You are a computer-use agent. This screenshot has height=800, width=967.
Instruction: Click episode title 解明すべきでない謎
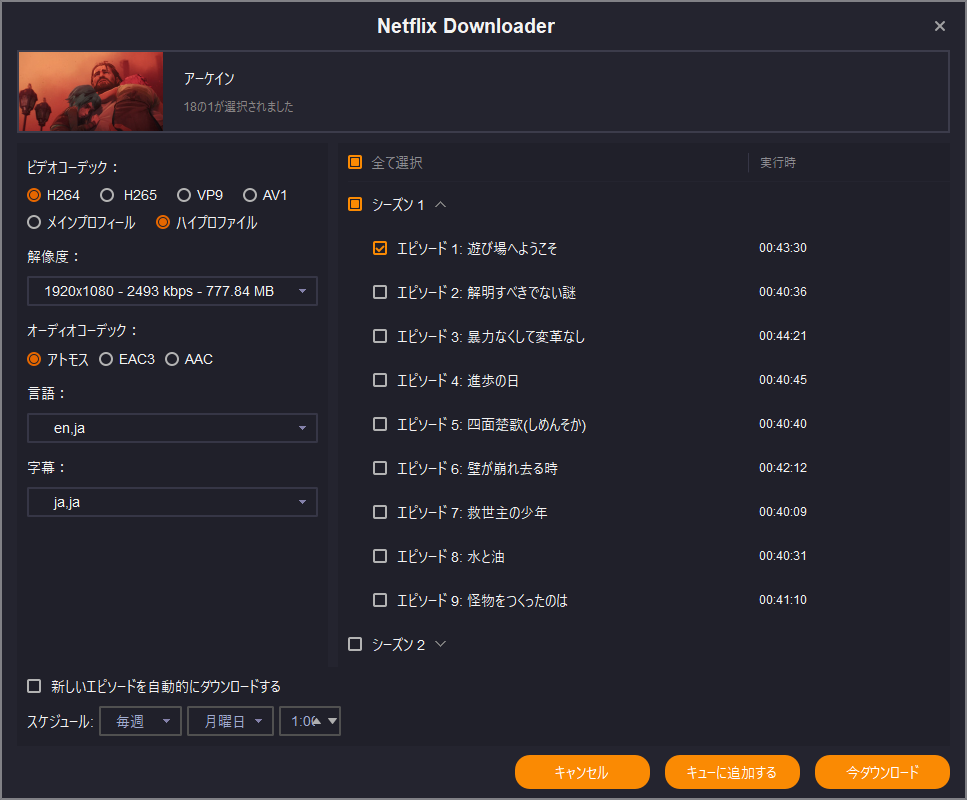tap(522, 292)
